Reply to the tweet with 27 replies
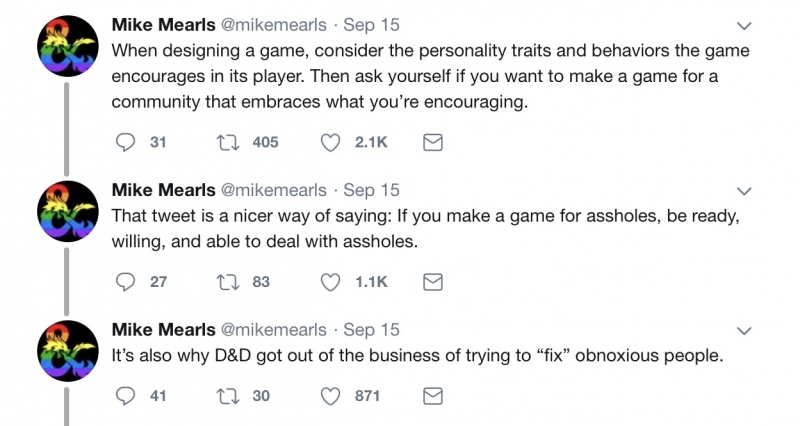Screen dimensions: 800x426 [126, 282]
